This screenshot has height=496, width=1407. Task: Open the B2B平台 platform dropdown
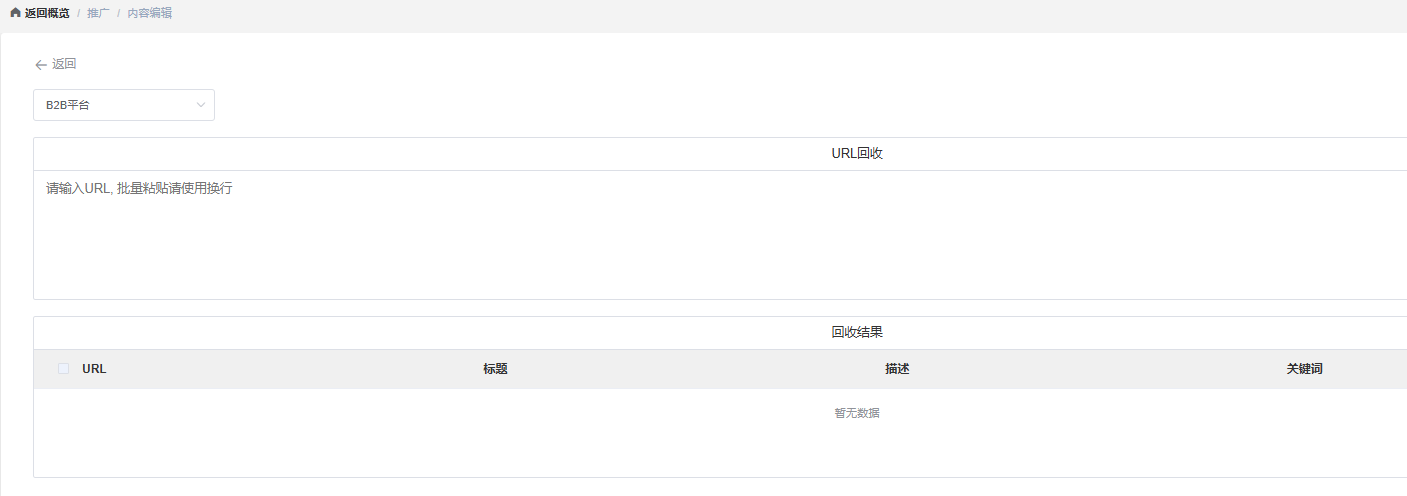(x=123, y=105)
